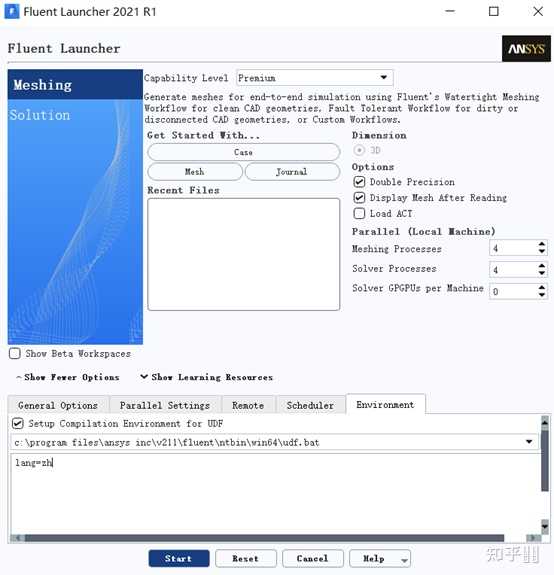Maximize the Fluent Launcher window
This screenshot has width=554, height=575.
point(494,11)
